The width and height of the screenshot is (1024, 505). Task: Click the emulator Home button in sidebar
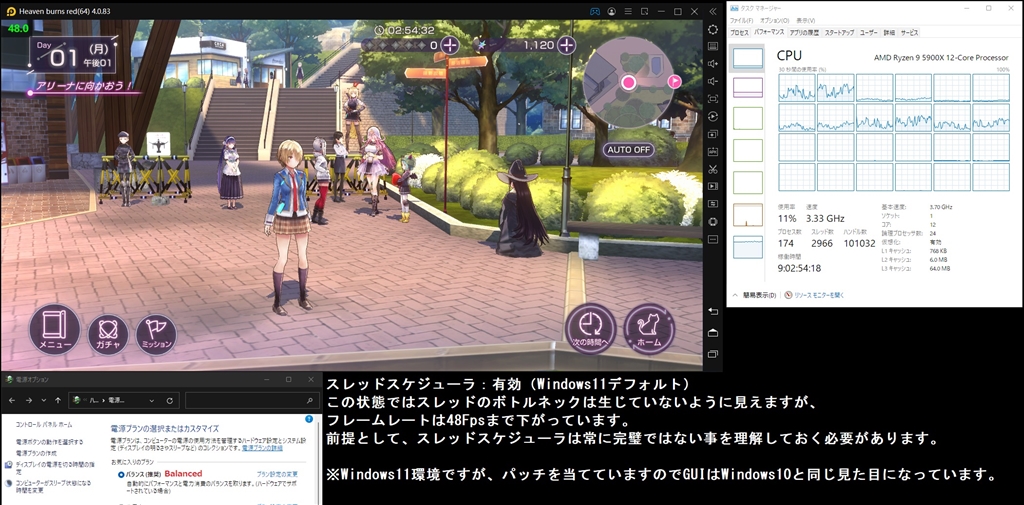(712, 333)
